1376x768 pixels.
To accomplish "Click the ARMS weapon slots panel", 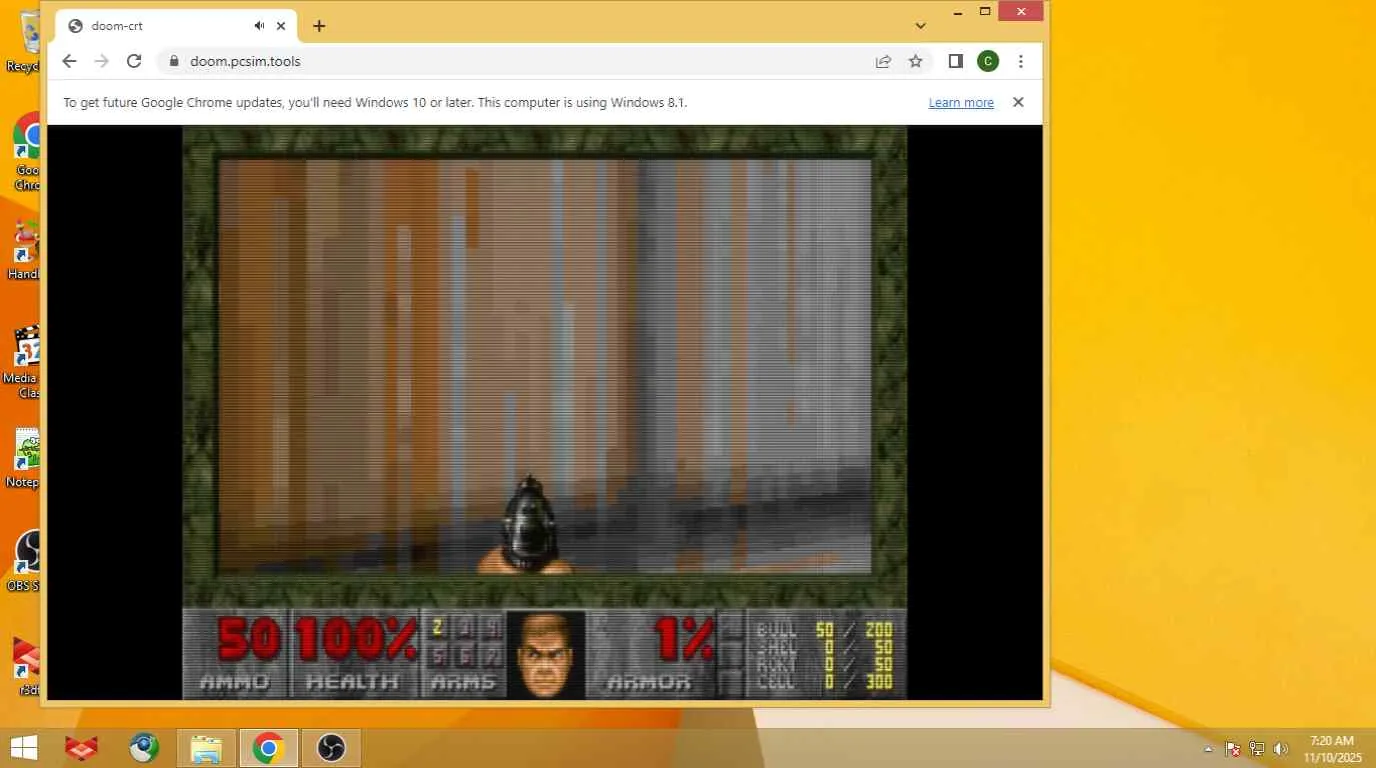I will click(x=464, y=654).
